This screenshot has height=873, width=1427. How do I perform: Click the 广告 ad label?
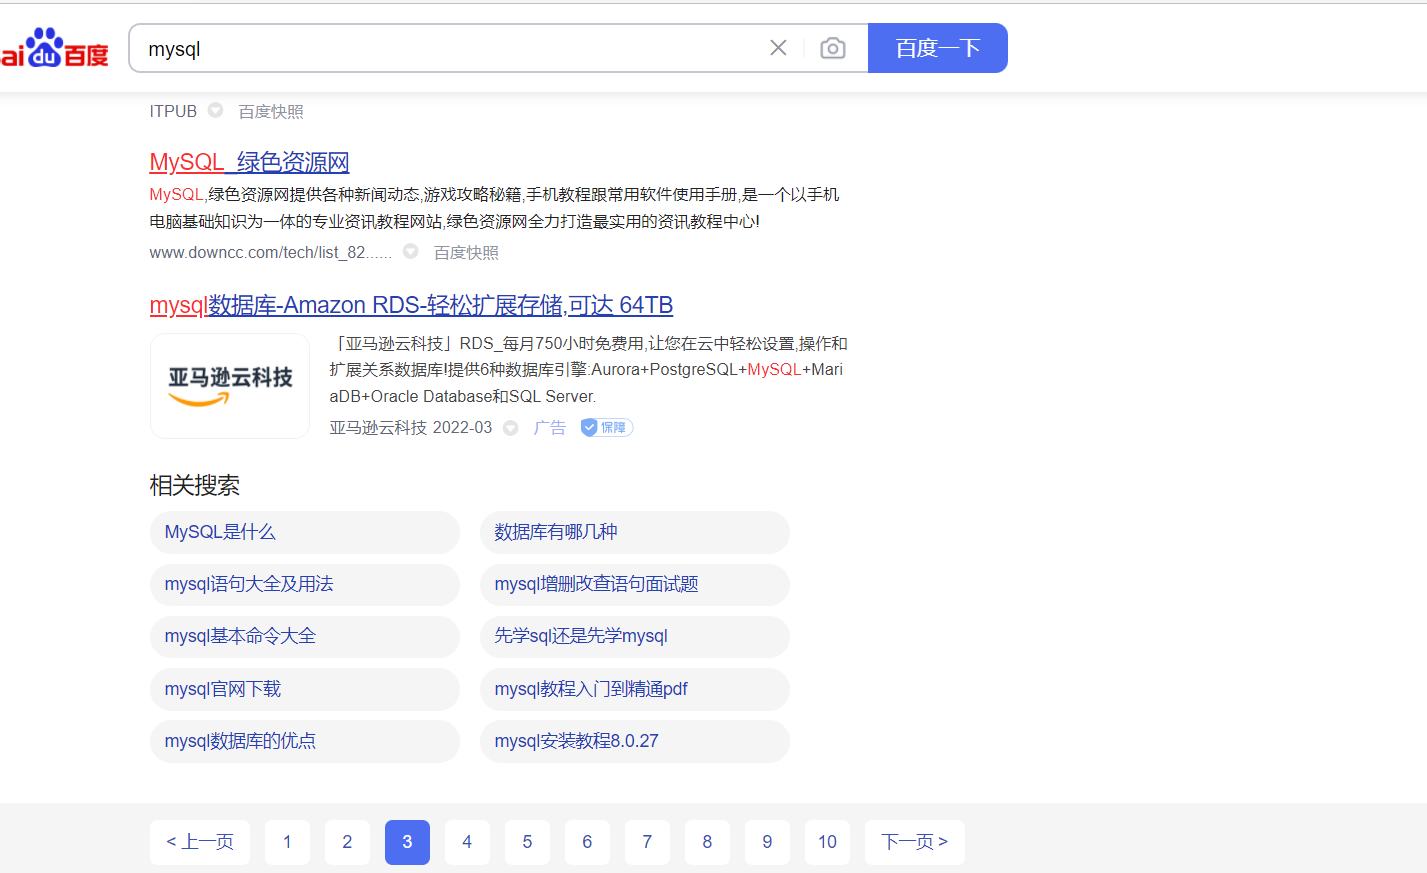click(x=550, y=428)
